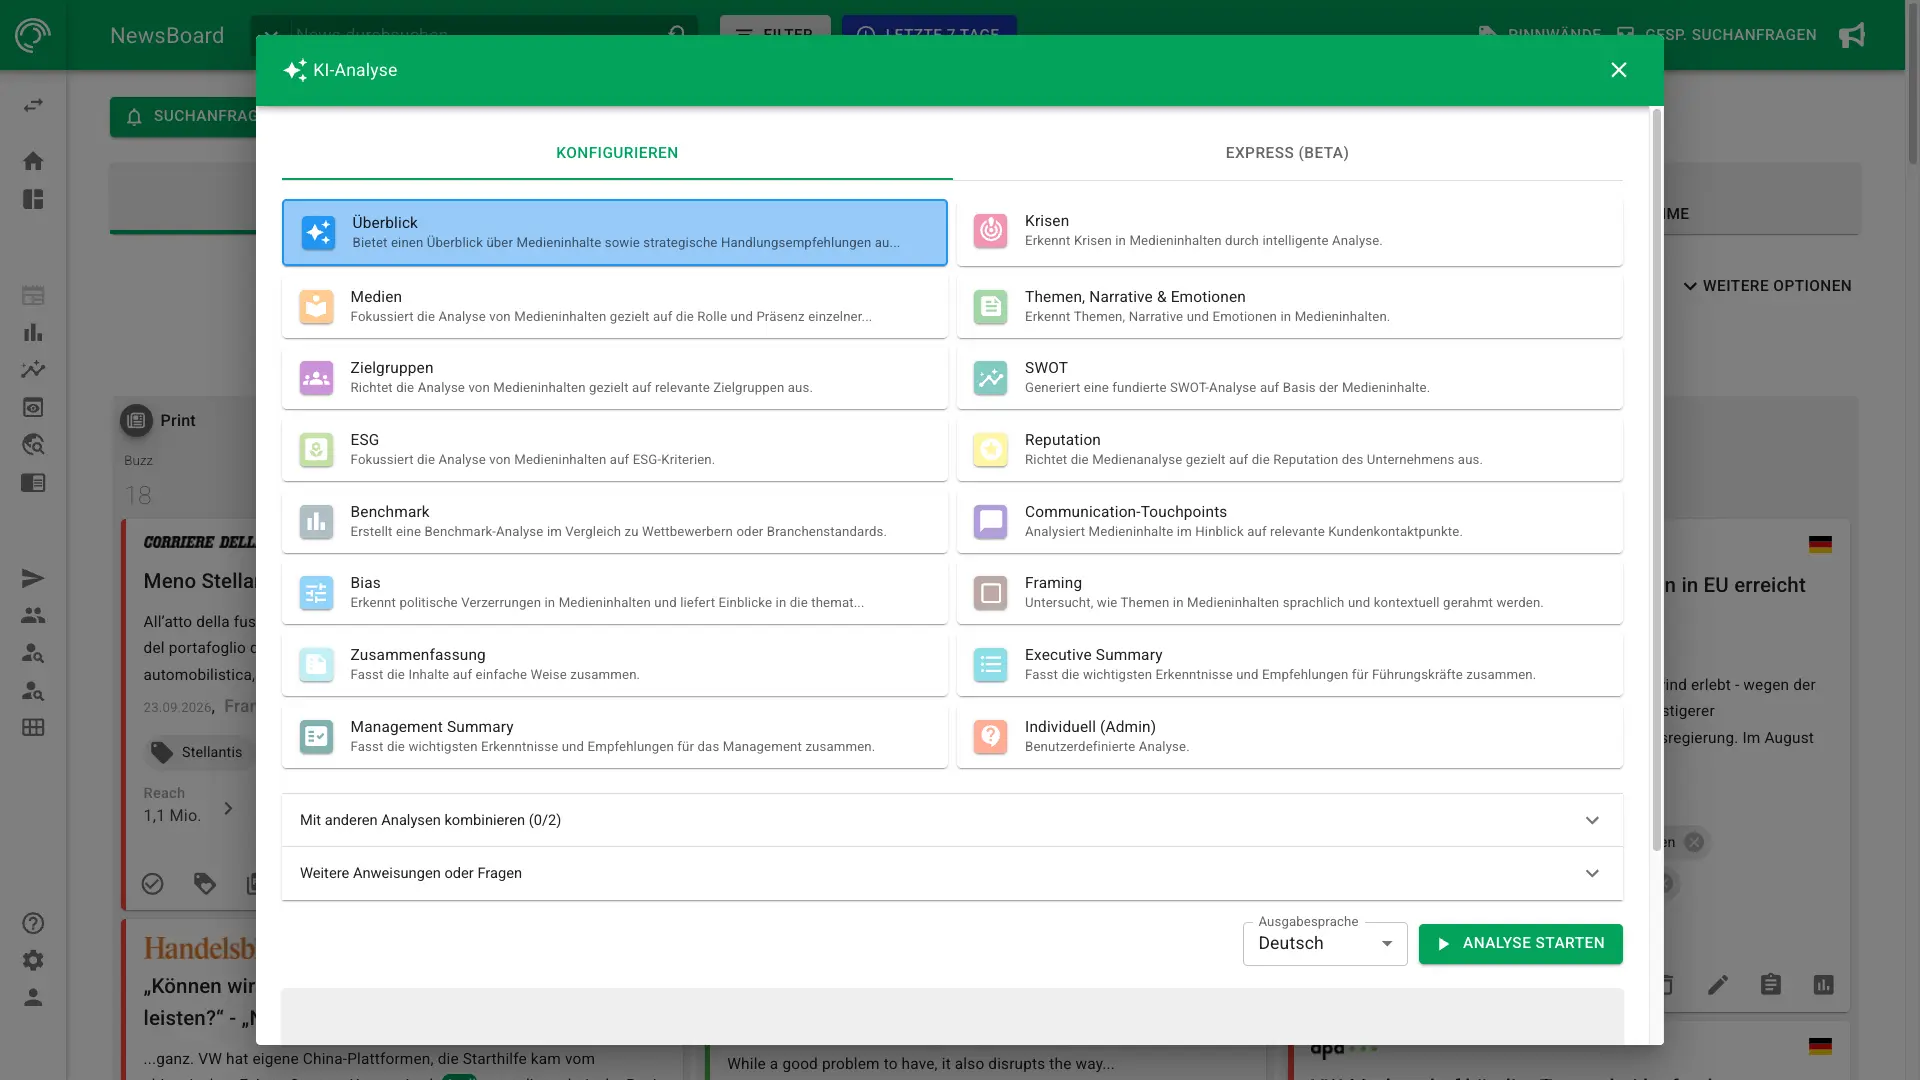
Task: Choose the Themen, Narrative & Emotionen icon
Action: (x=991, y=307)
